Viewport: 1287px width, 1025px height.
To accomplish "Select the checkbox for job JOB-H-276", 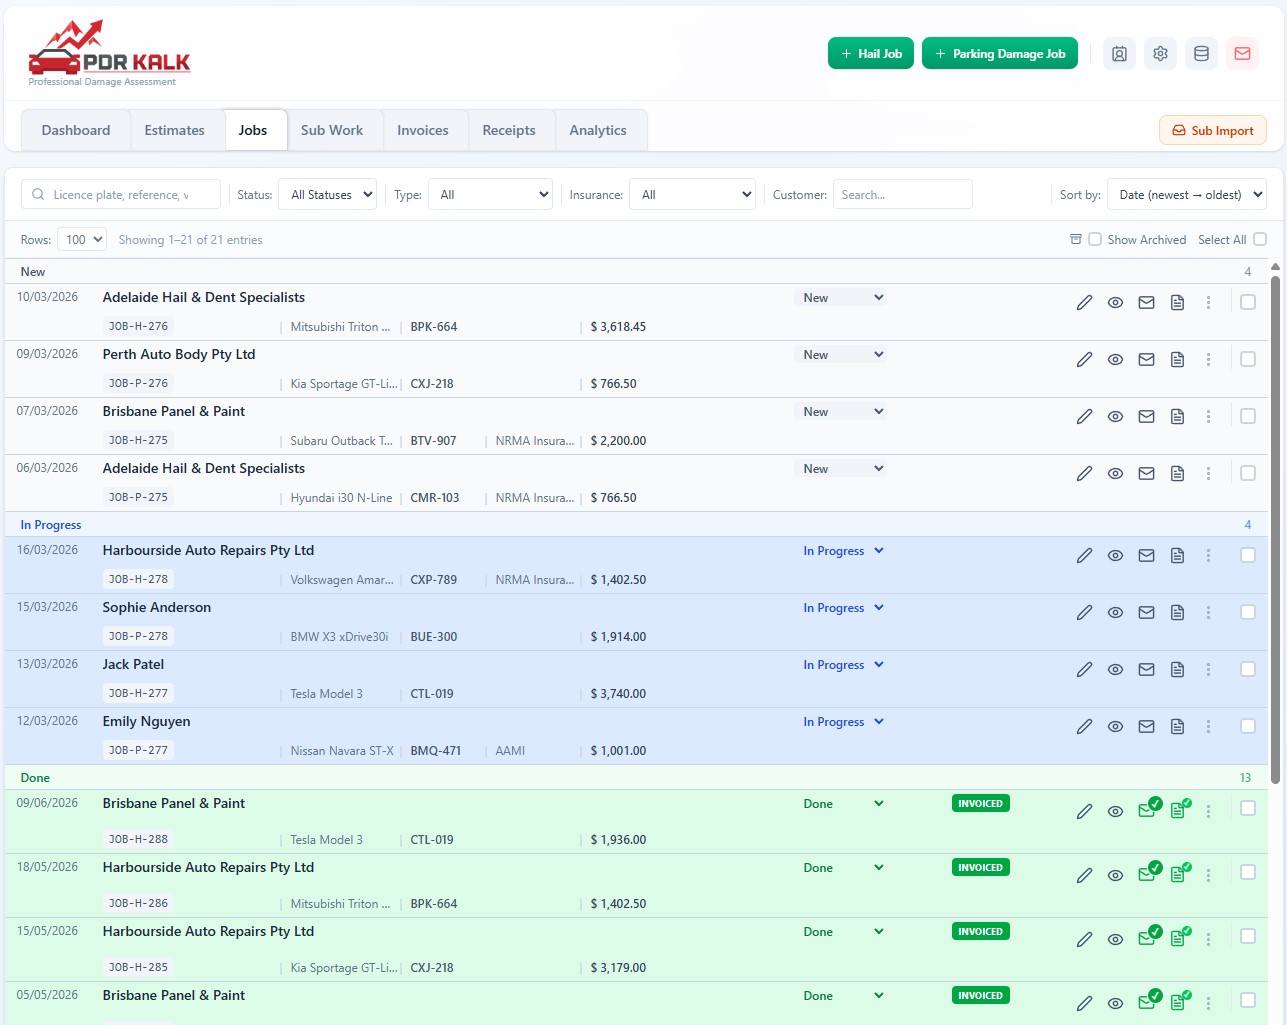I will (x=1248, y=302).
